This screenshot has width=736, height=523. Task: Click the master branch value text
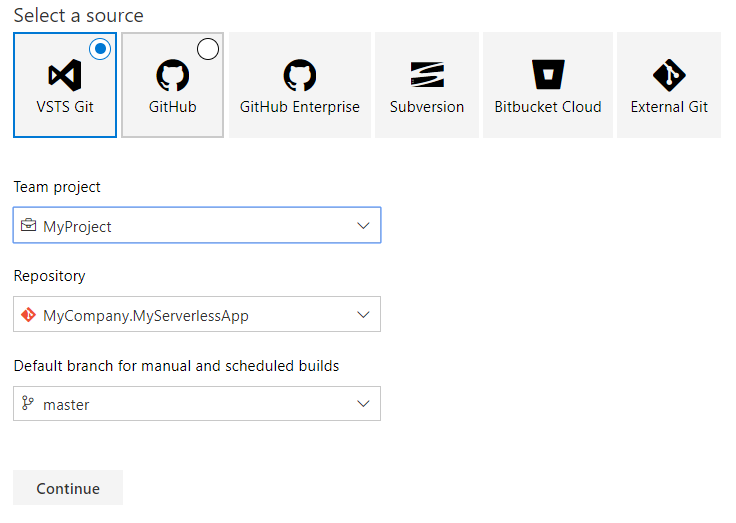(x=66, y=405)
